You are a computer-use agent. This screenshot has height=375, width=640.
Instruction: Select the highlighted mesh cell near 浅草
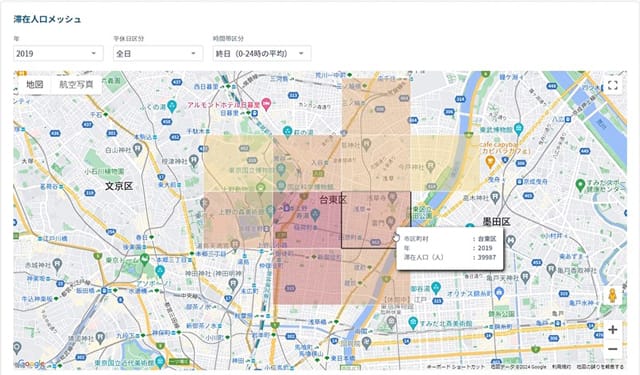[x=376, y=220]
